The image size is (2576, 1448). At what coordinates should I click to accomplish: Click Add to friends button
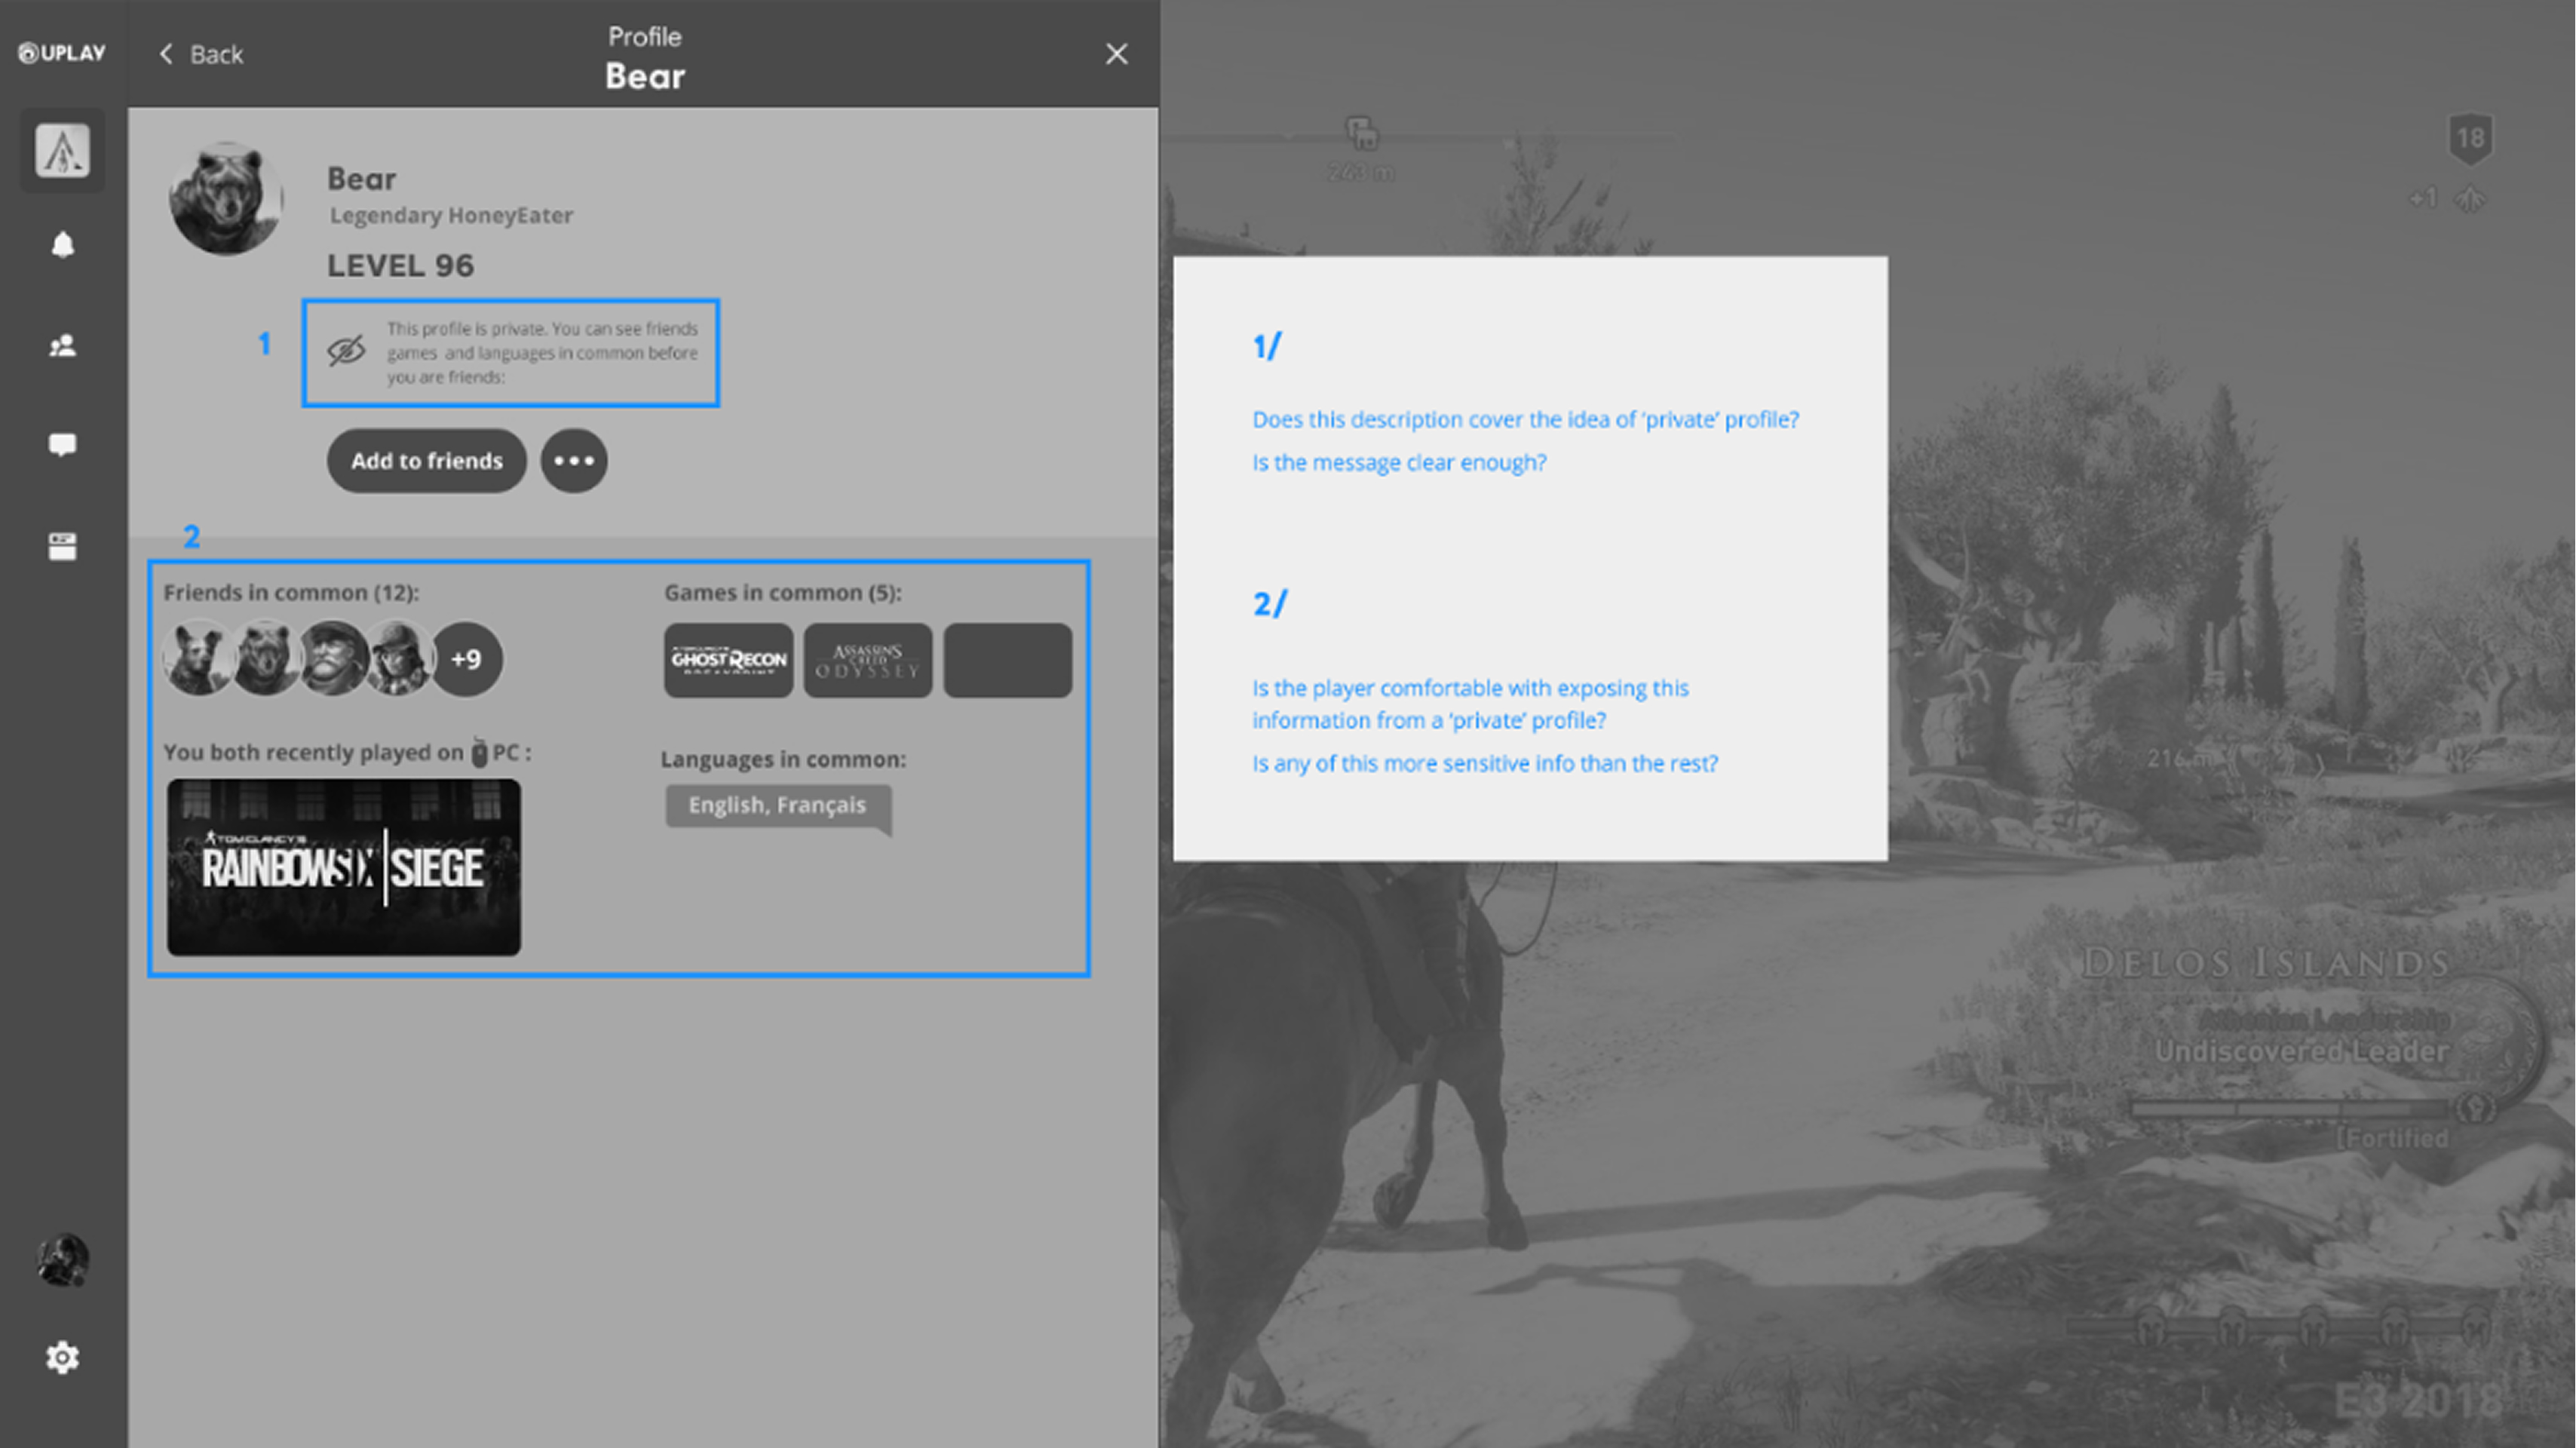(x=427, y=461)
